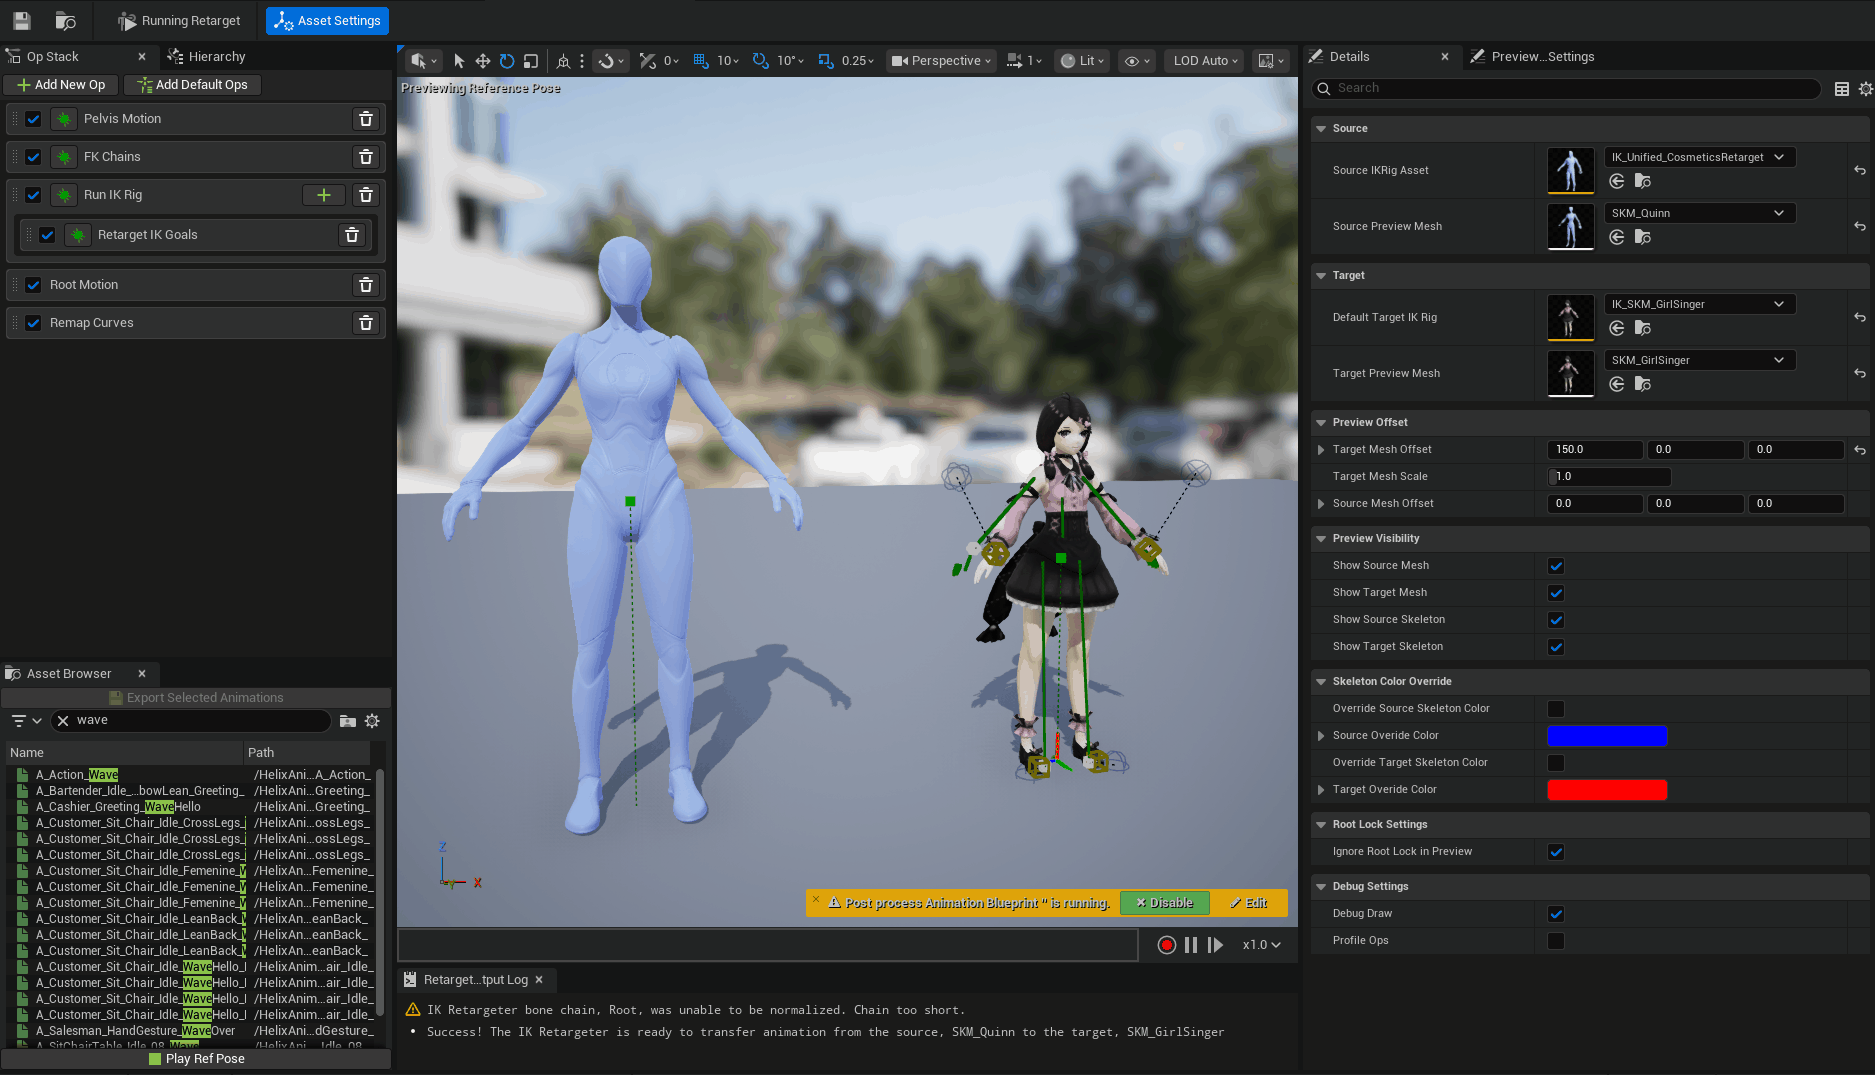Select the translate move tool
Screen dimensions: 1875x1075
[x=483, y=61]
